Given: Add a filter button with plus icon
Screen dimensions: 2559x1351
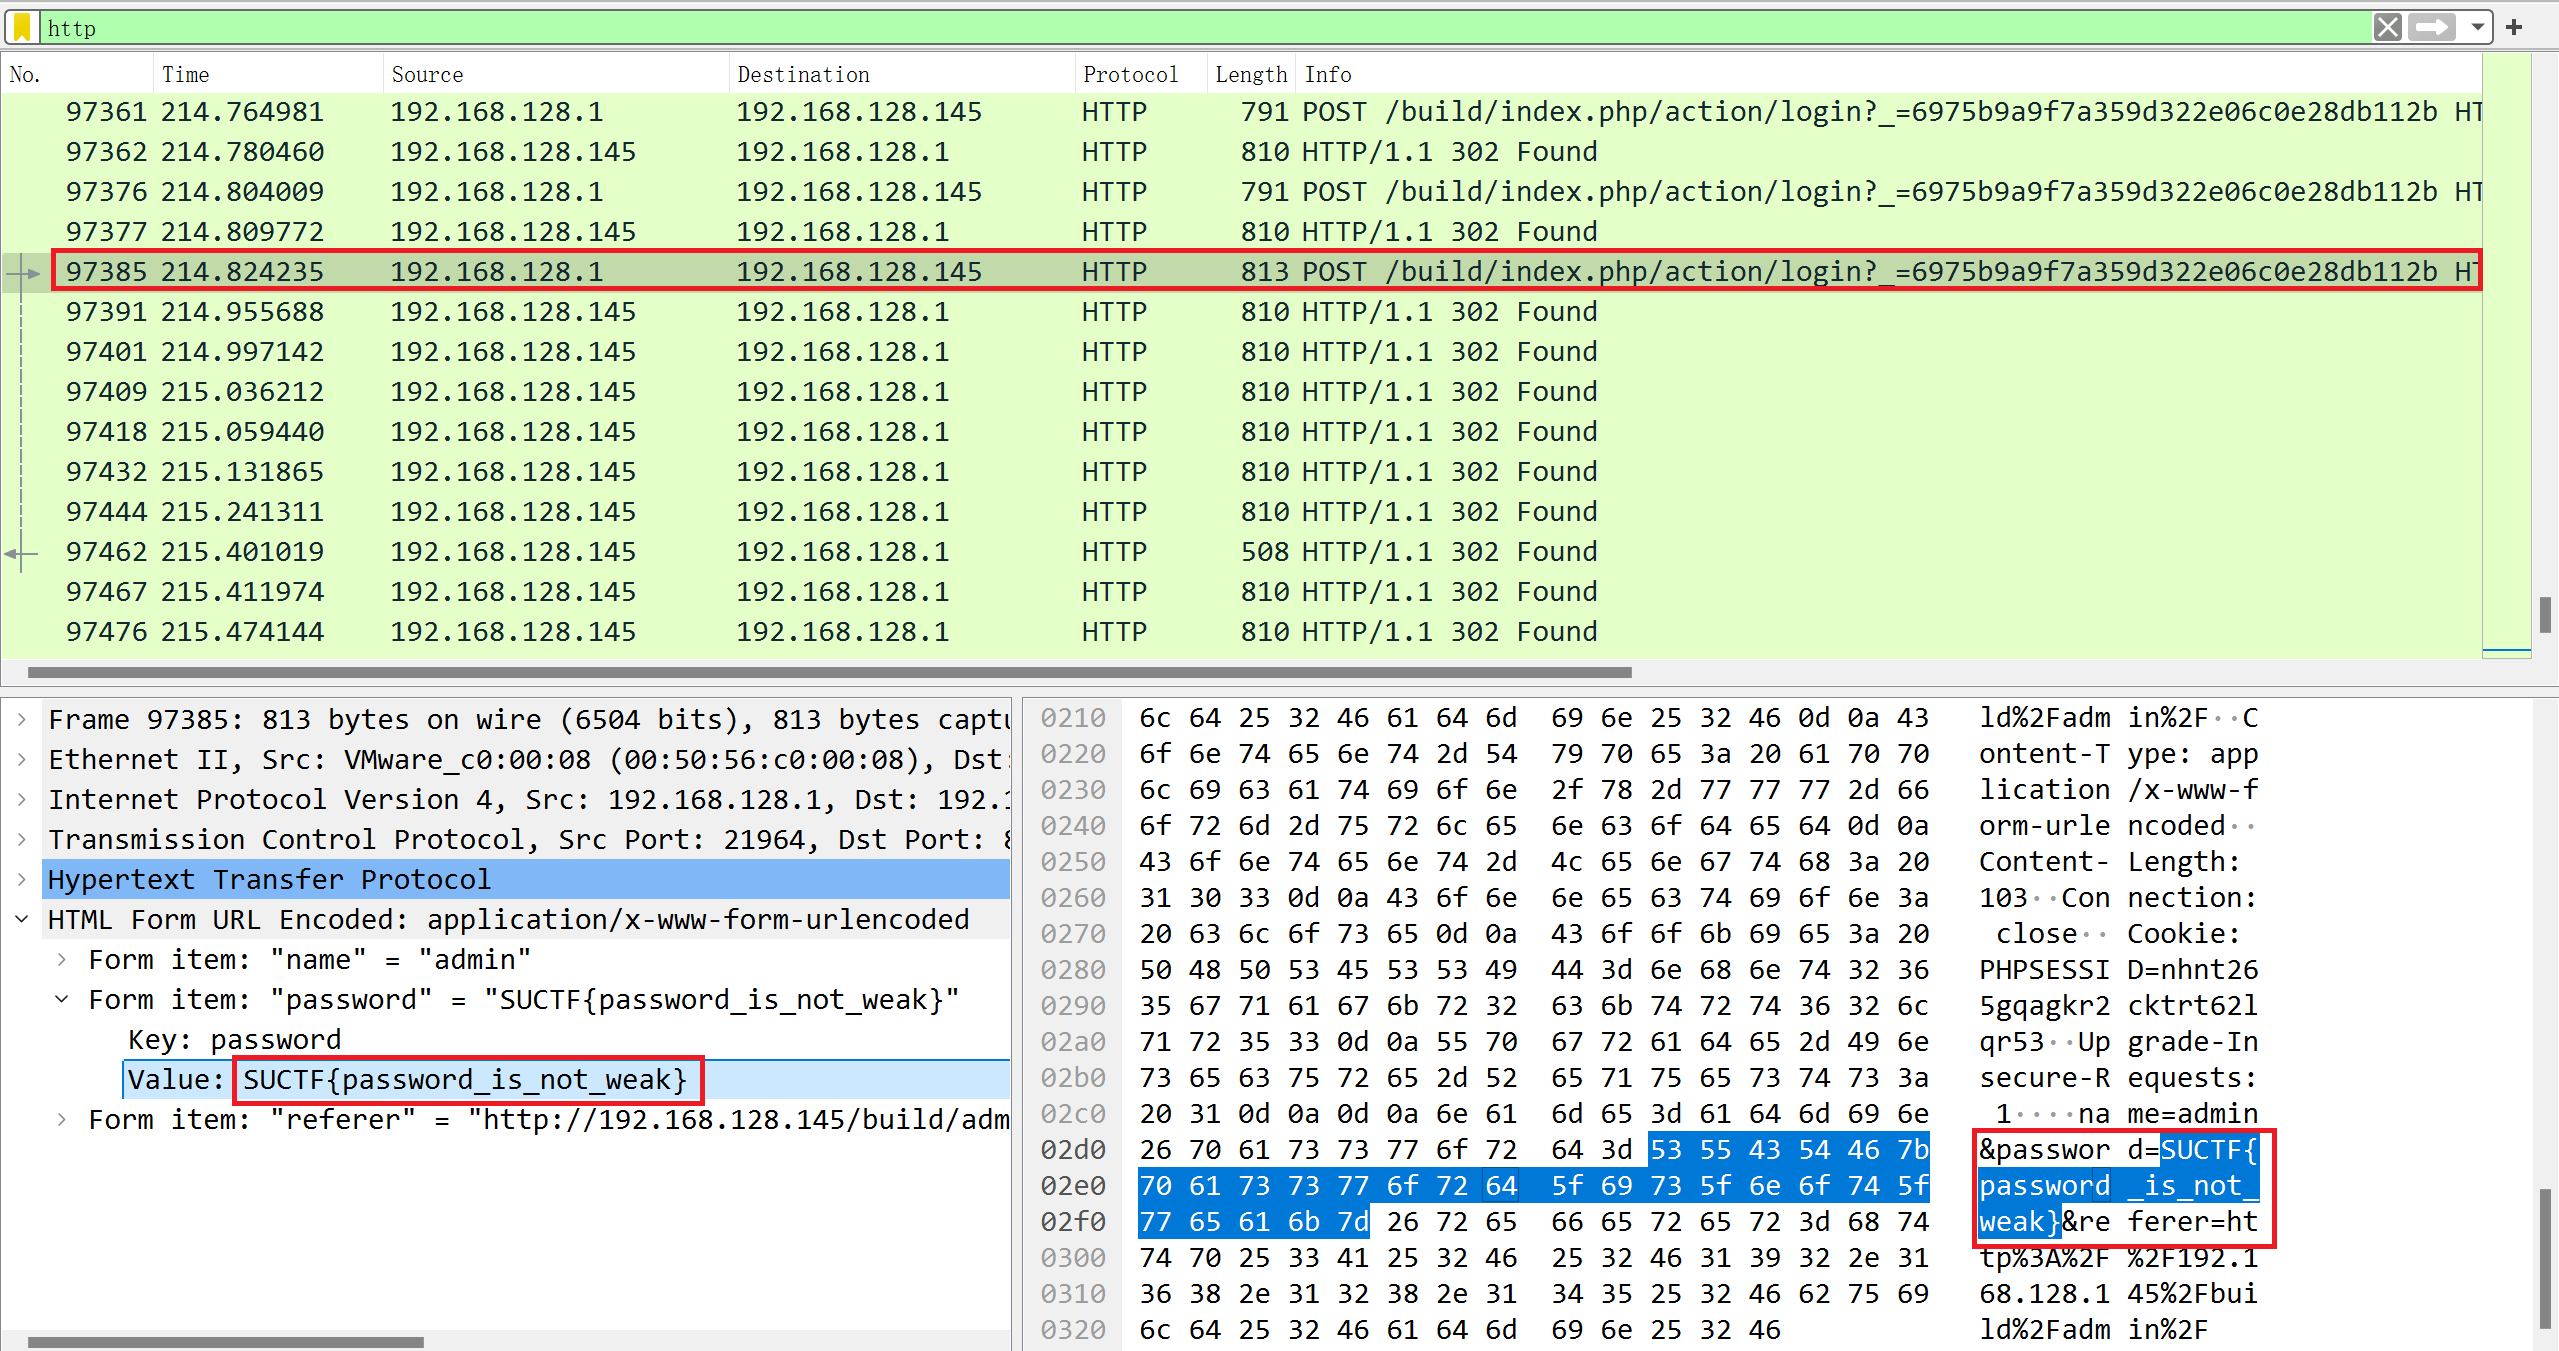Looking at the screenshot, I should [x=2514, y=27].
